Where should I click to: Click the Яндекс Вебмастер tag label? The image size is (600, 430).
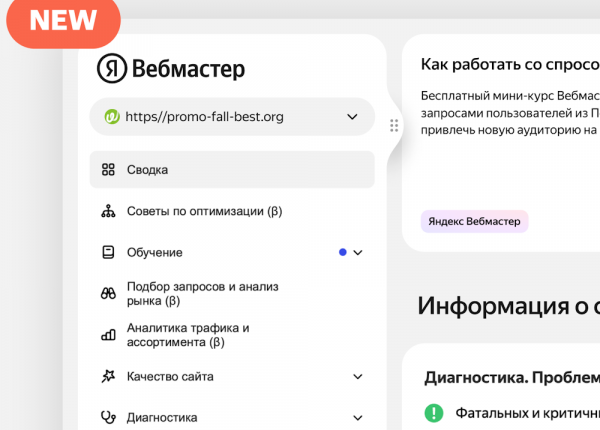pos(474,221)
